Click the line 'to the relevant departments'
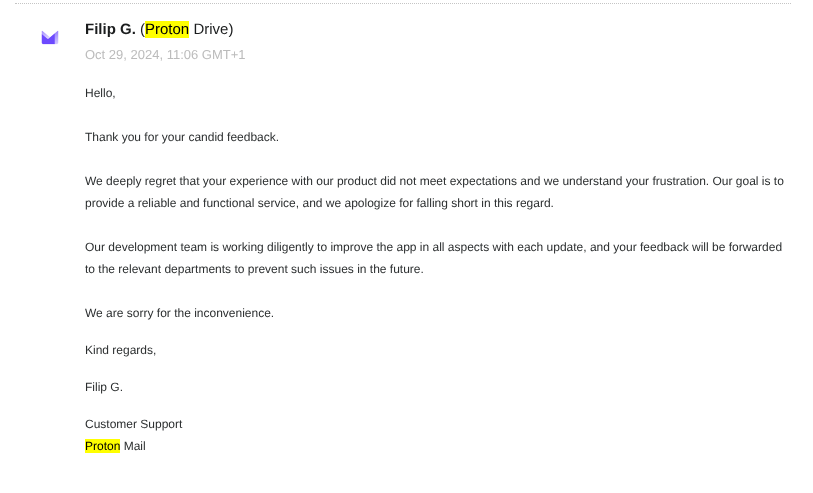Viewport: 813px width, 493px height. 254,268
